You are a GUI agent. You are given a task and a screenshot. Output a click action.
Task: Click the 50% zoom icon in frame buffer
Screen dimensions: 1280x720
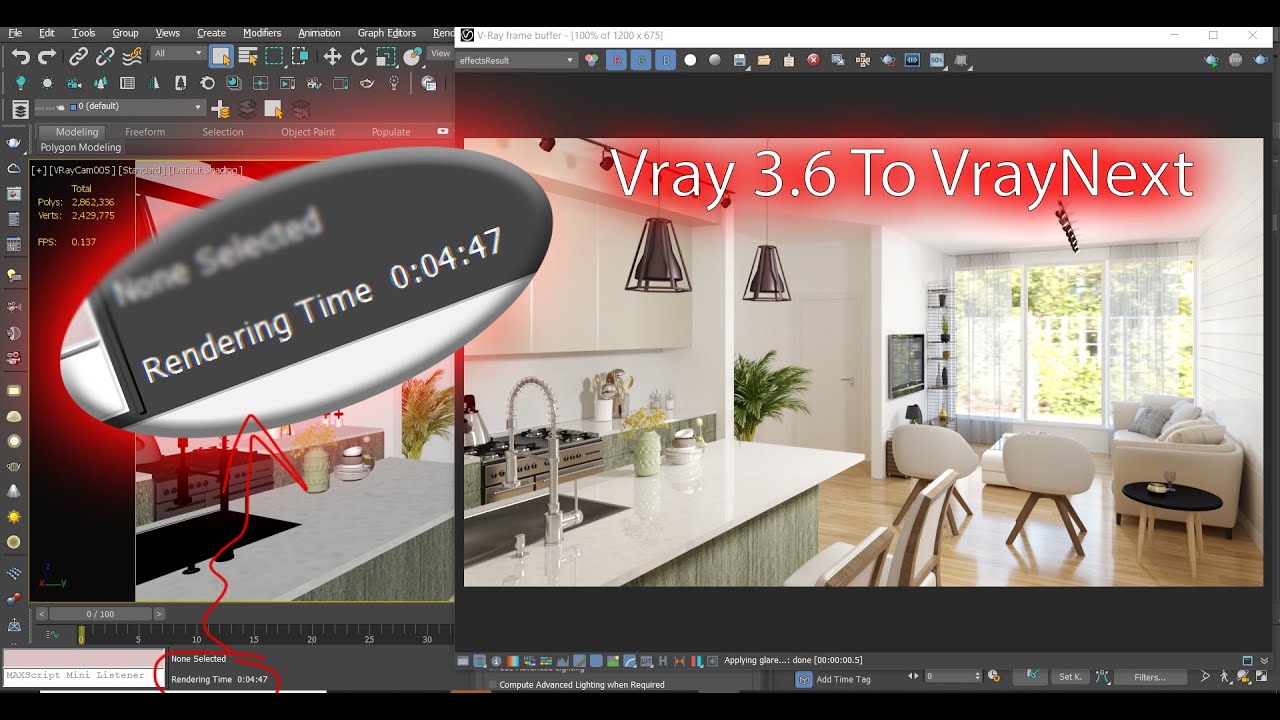pyautogui.click(x=937, y=60)
